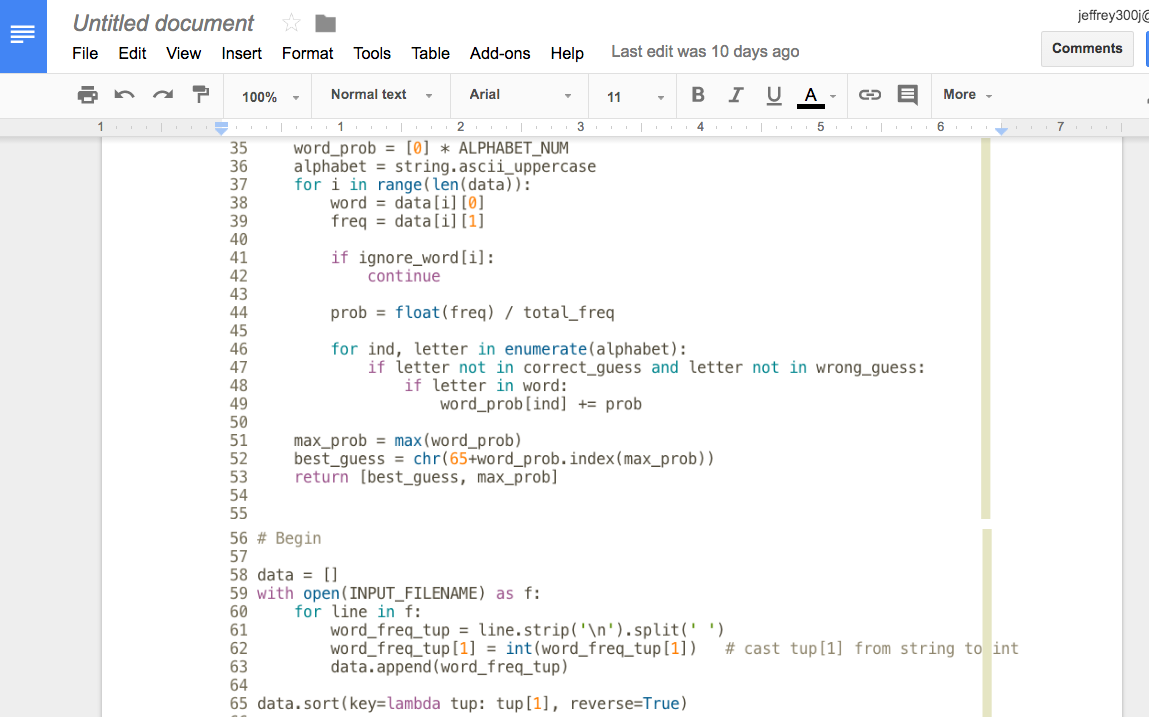Open the Edit menu
The image size is (1149, 717).
(132, 54)
